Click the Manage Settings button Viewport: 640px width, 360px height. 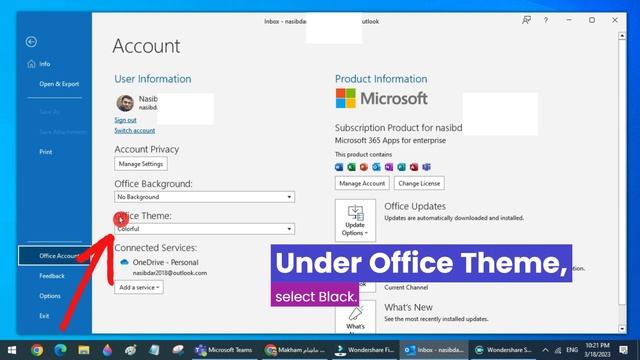[x=141, y=164]
